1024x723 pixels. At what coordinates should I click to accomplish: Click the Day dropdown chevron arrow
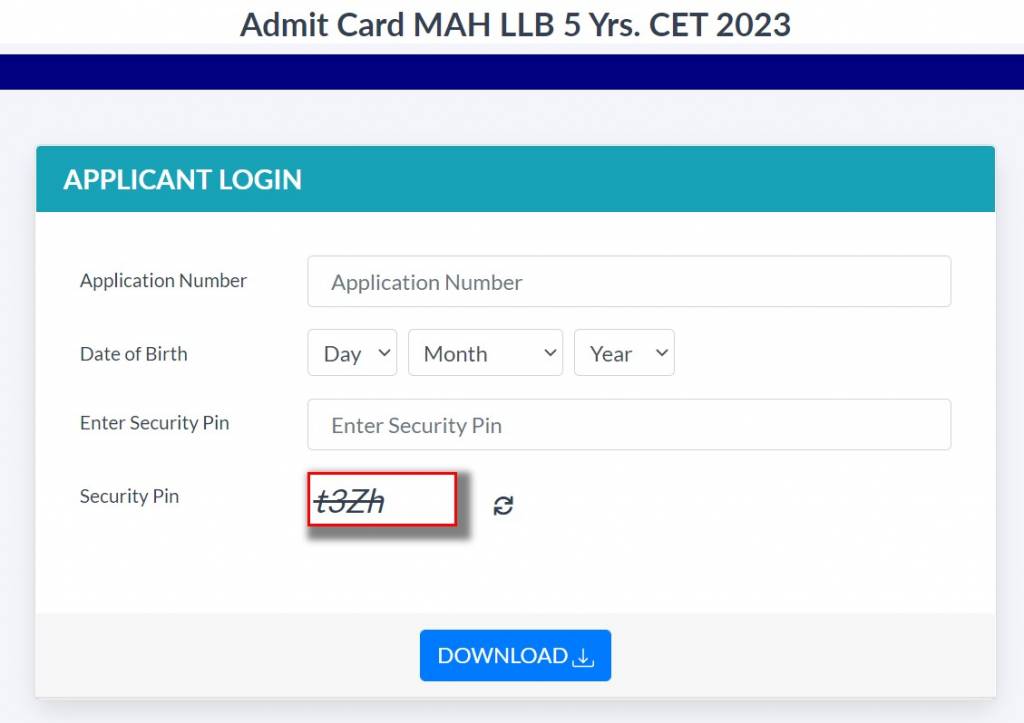(382, 353)
